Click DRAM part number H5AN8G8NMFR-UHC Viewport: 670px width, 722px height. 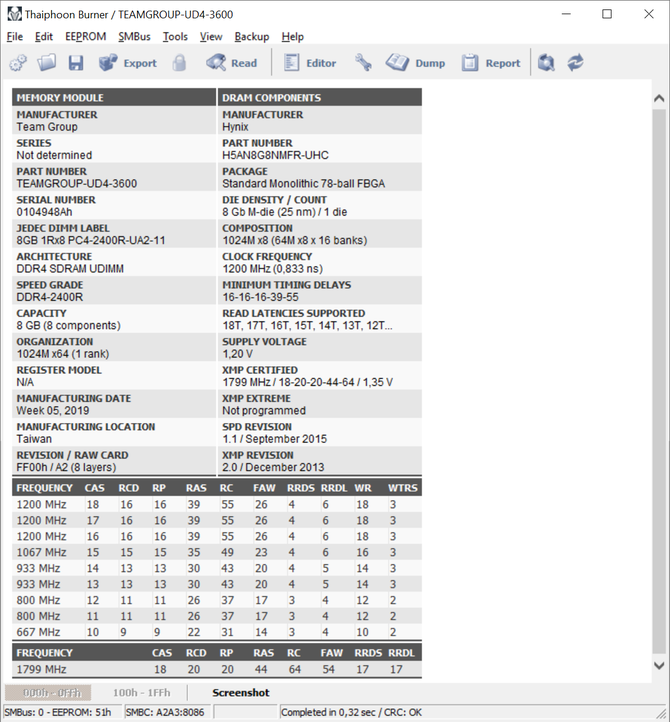(275, 155)
